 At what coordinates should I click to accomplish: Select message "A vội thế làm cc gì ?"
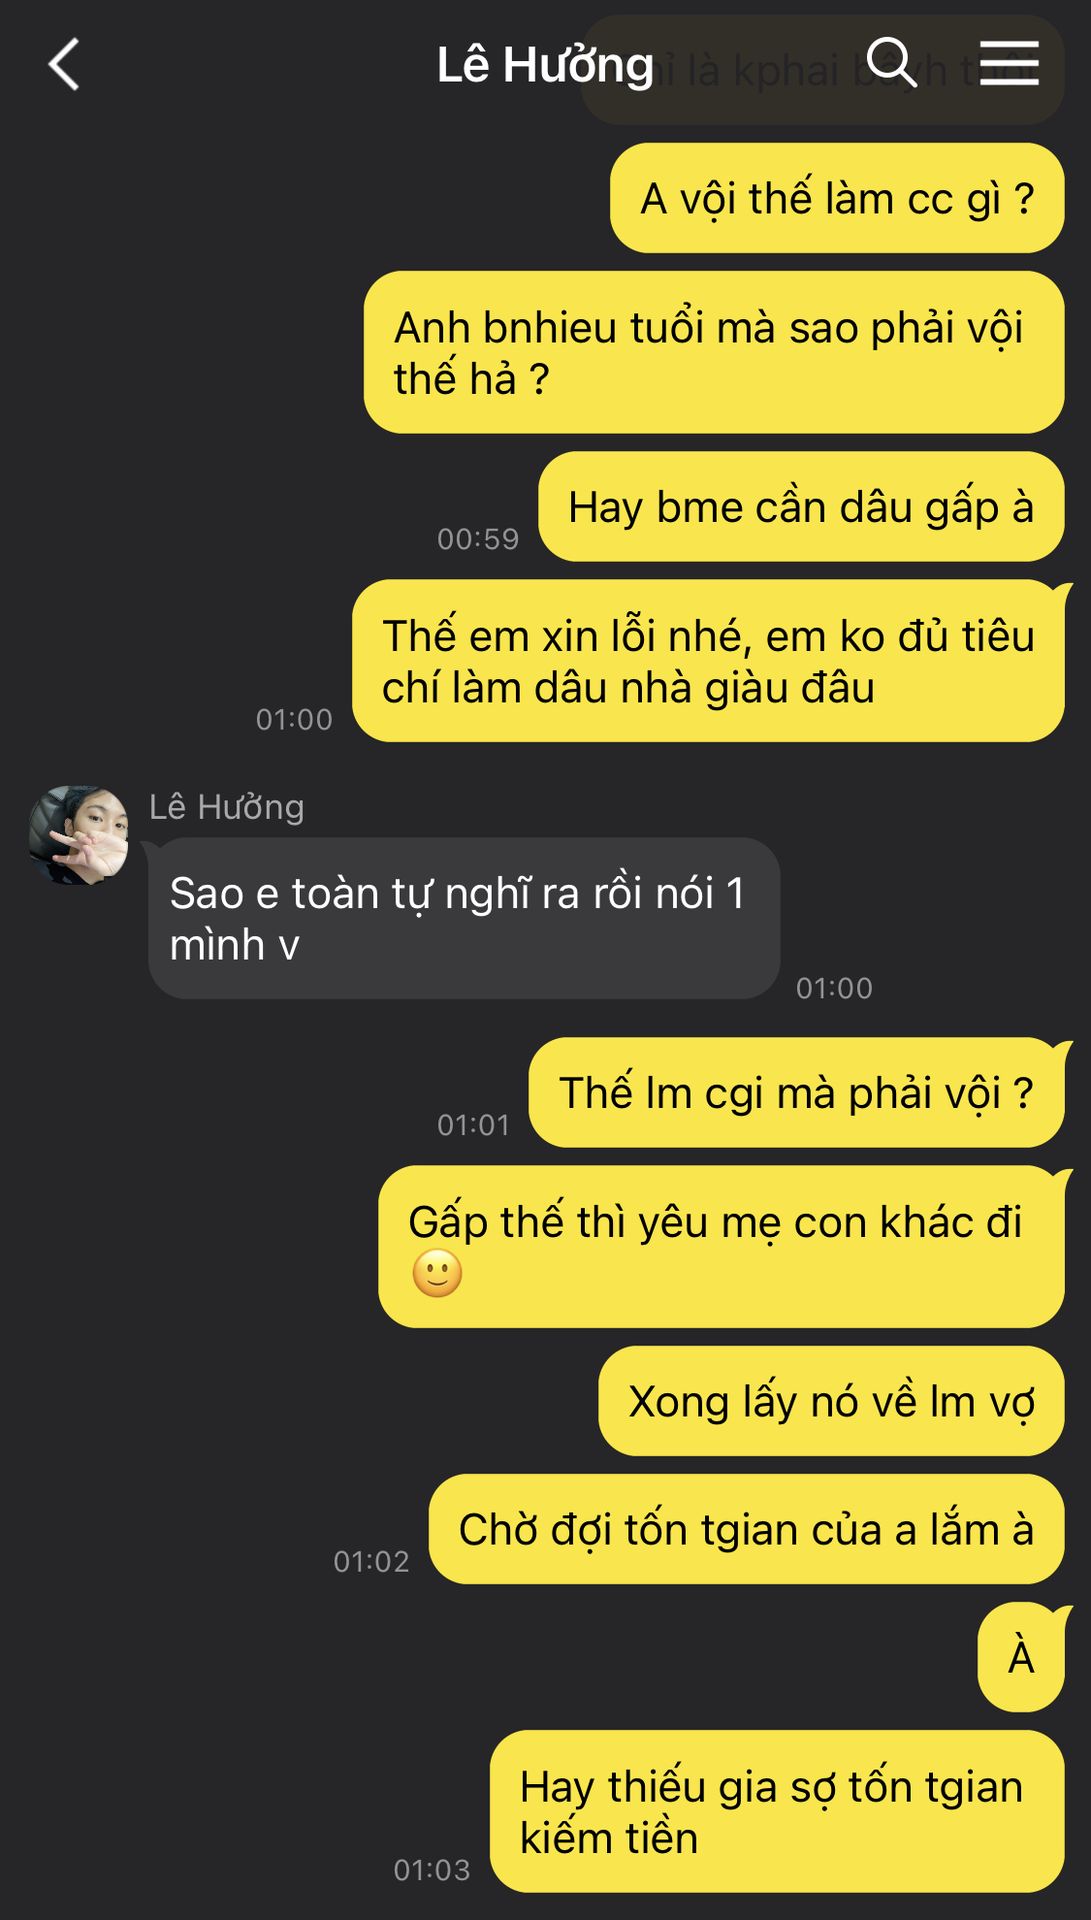pyautogui.click(x=837, y=198)
